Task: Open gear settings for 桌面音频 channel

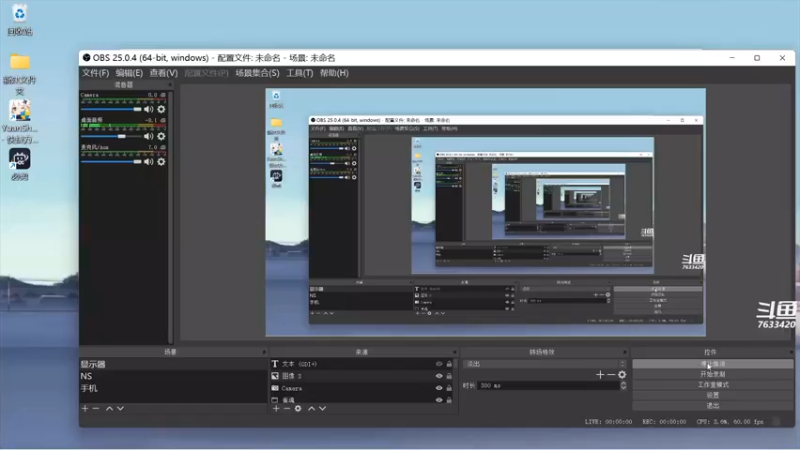Action: tap(161, 136)
